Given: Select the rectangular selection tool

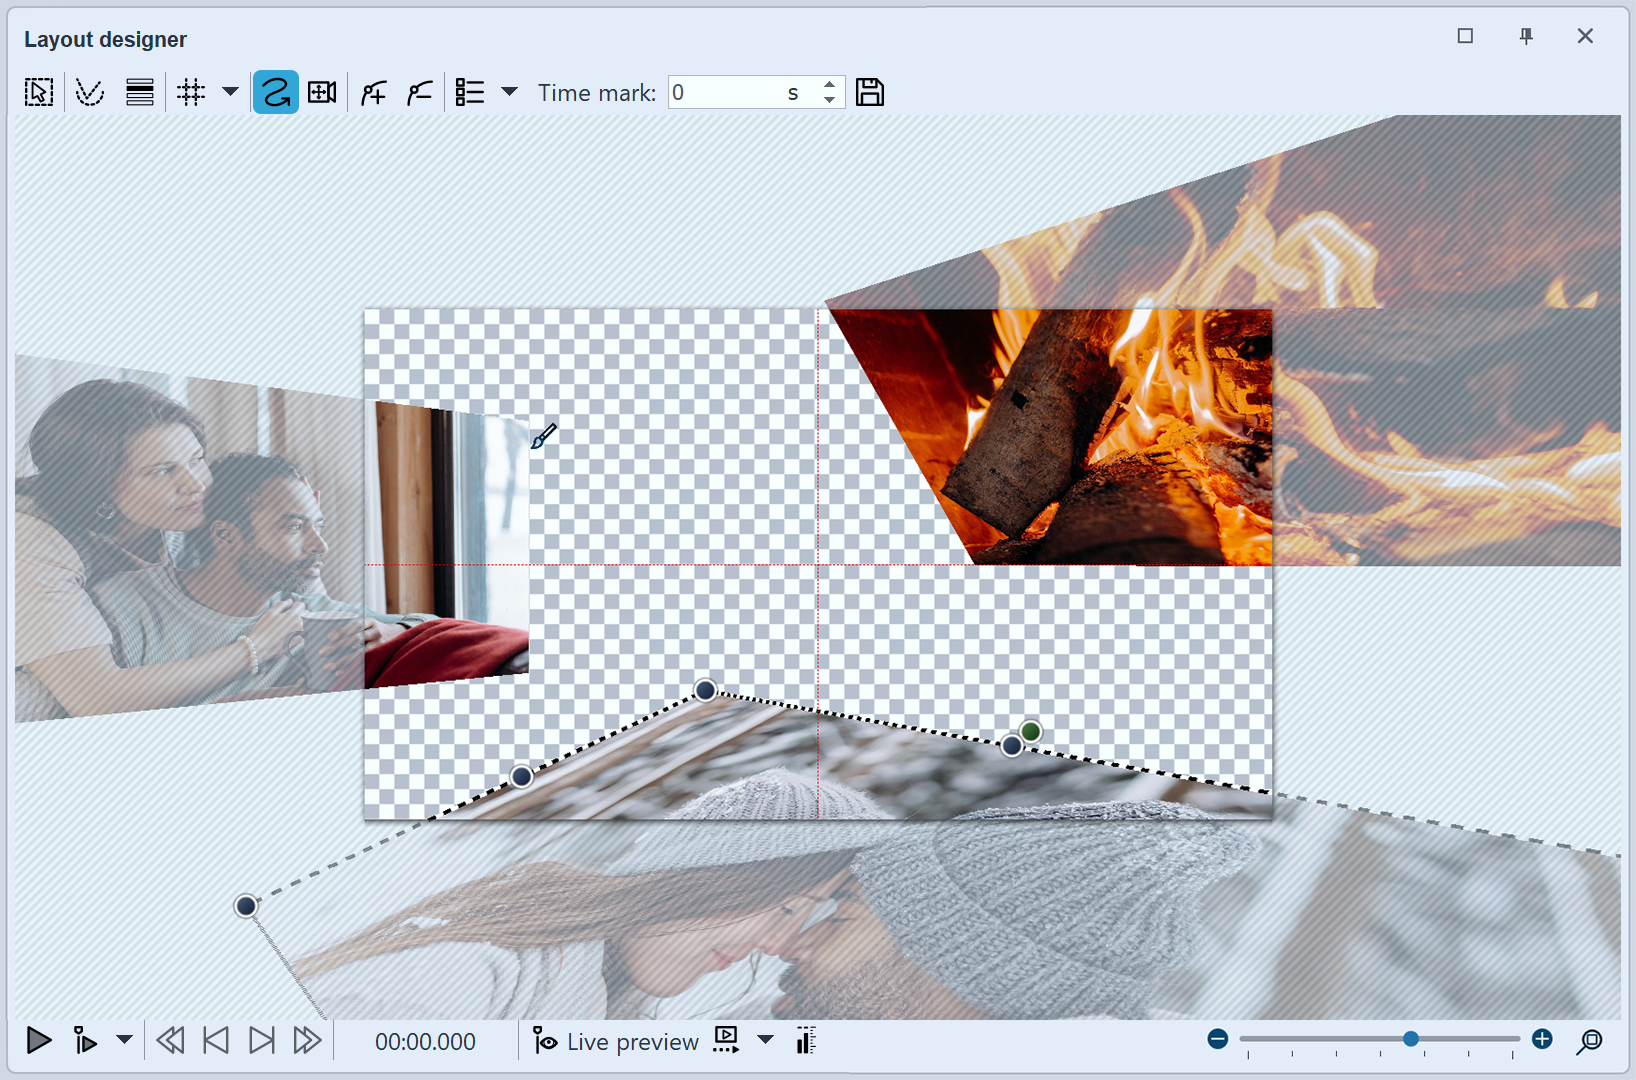Looking at the screenshot, I should click(x=38, y=91).
